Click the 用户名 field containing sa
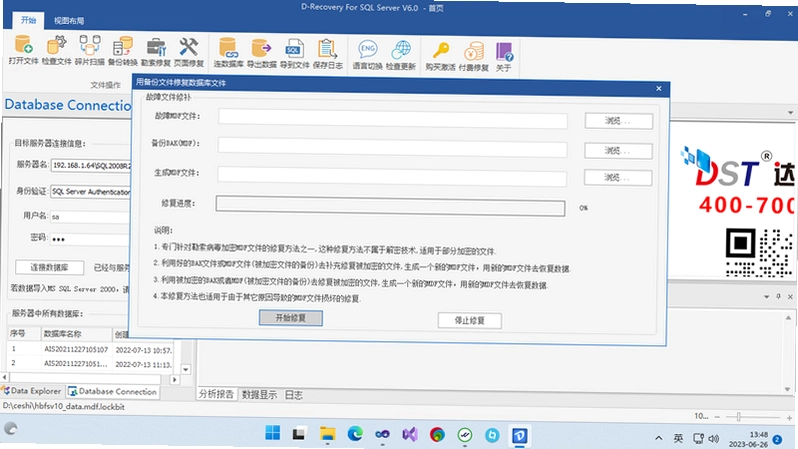This screenshot has width=798, height=449. click(x=91, y=217)
